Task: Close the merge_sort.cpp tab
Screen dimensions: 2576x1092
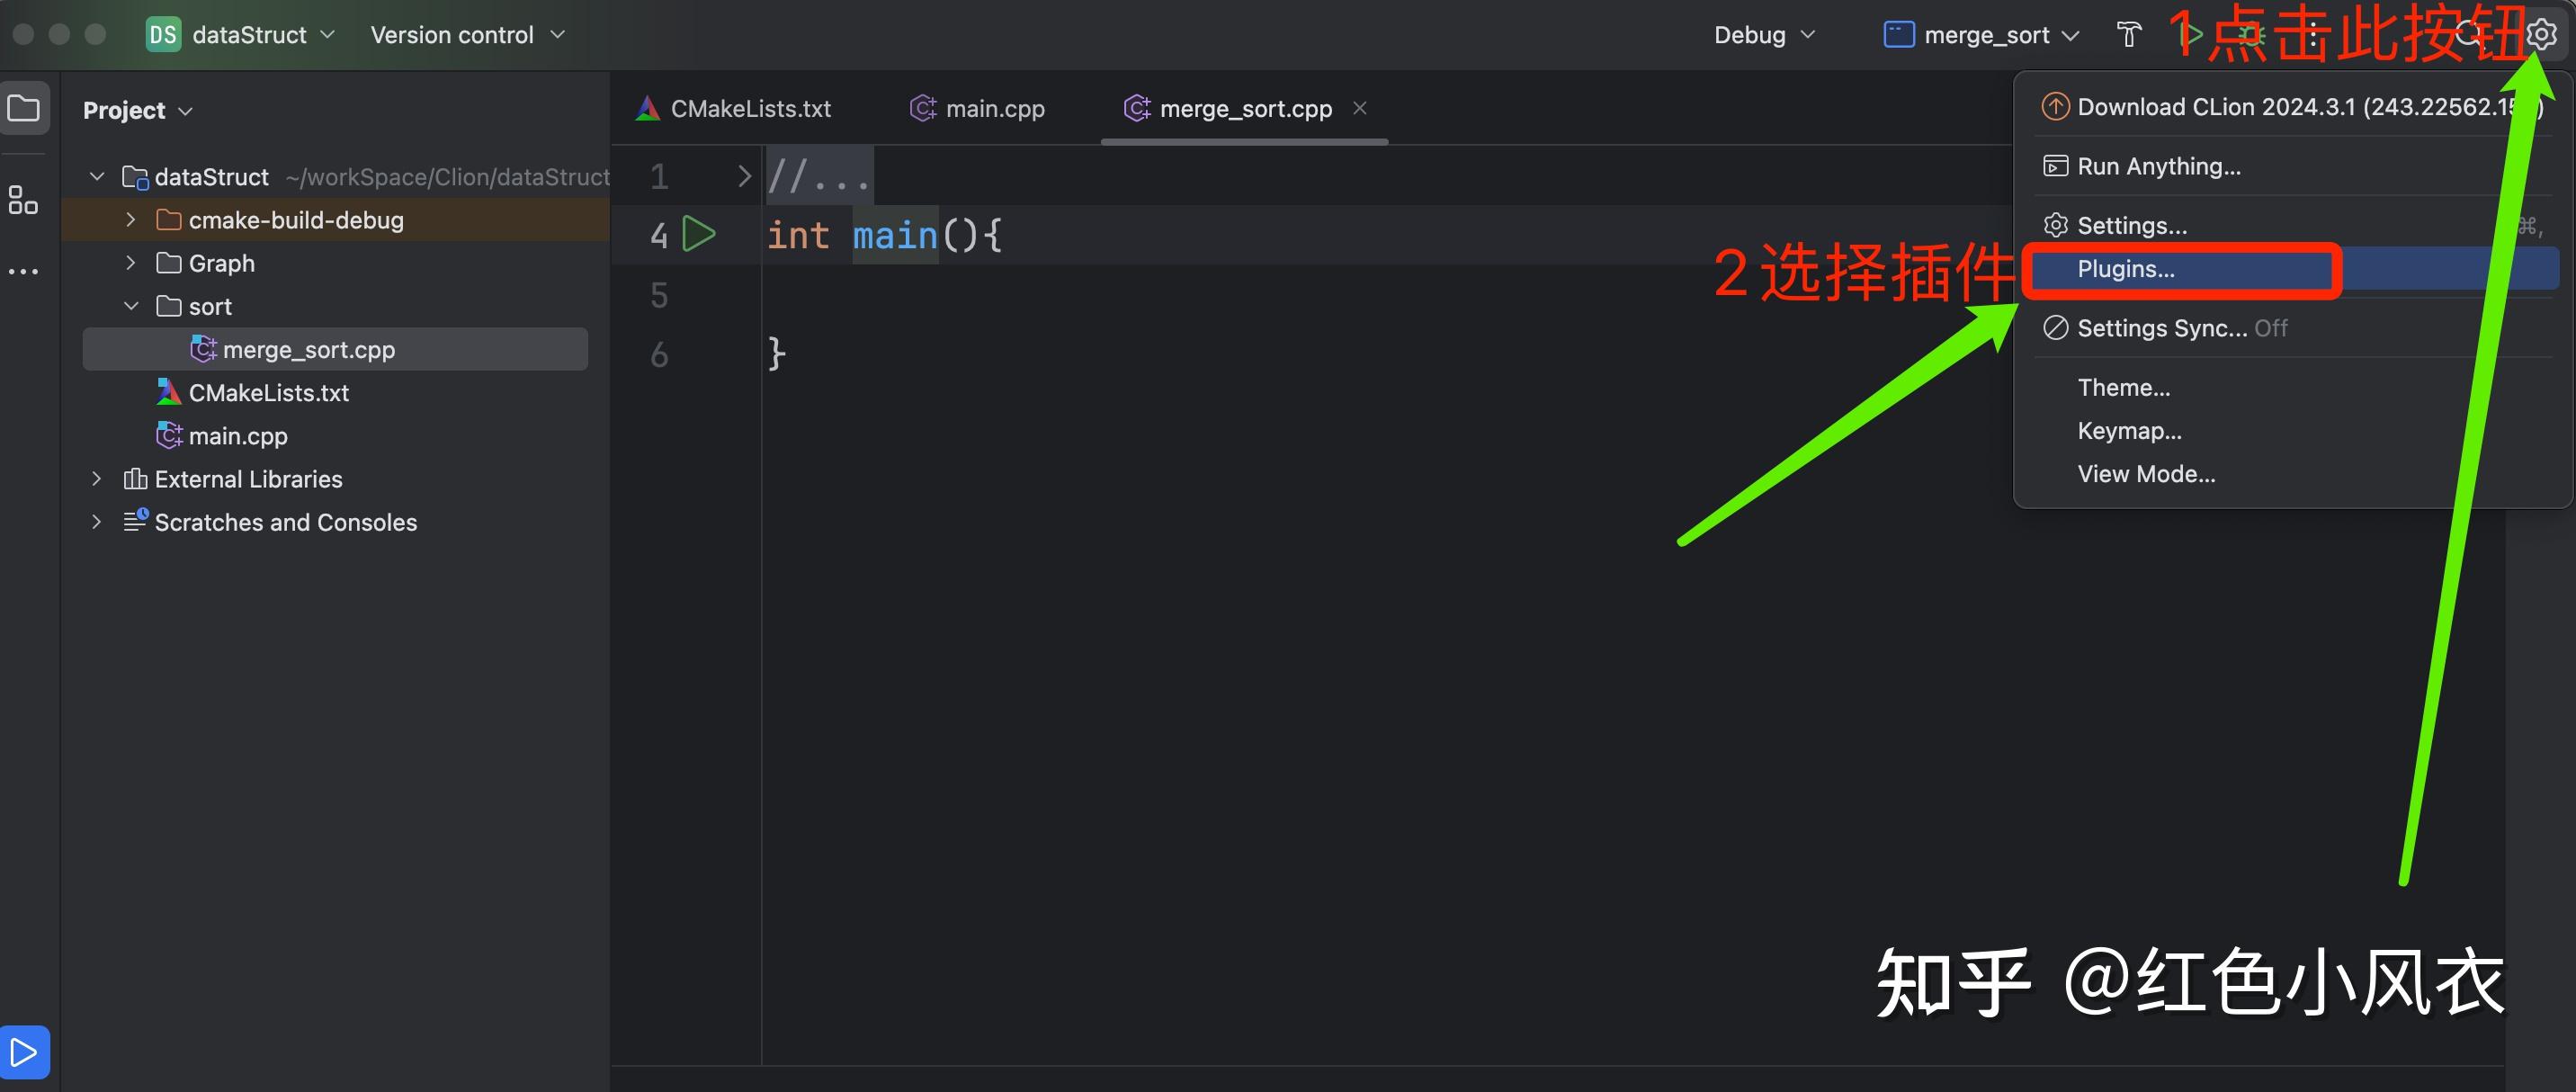Action: (x=1360, y=108)
